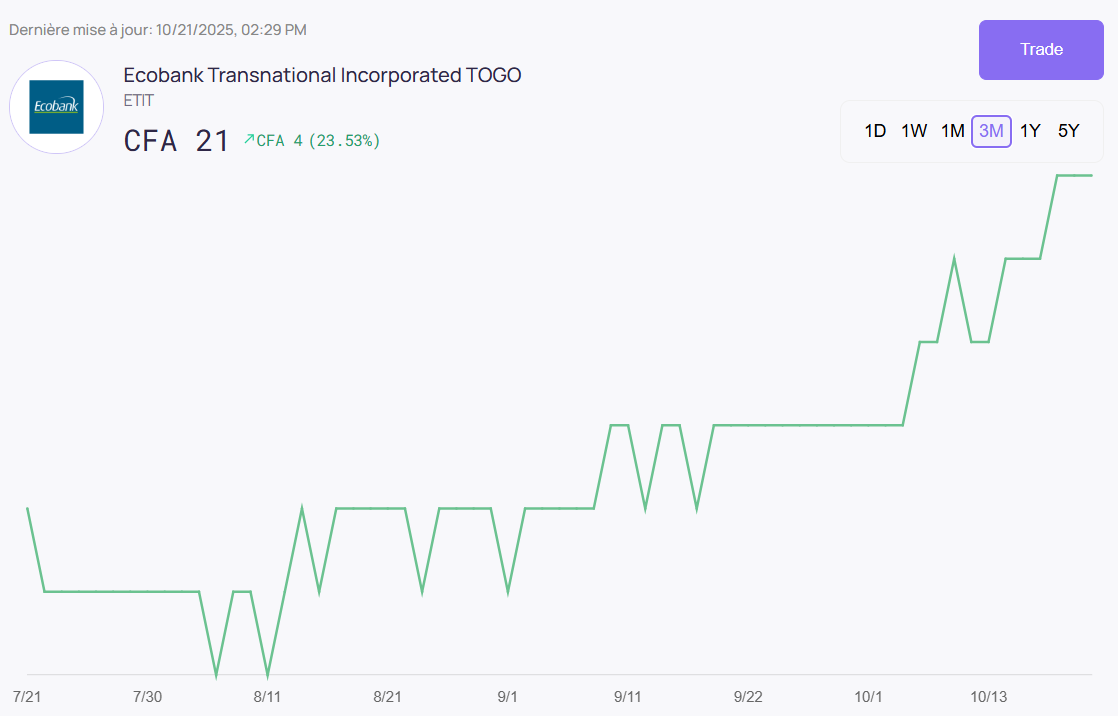The width and height of the screenshot is (1118, 716).
Task: Switch chart to 1D range
Action: [875, 131]
